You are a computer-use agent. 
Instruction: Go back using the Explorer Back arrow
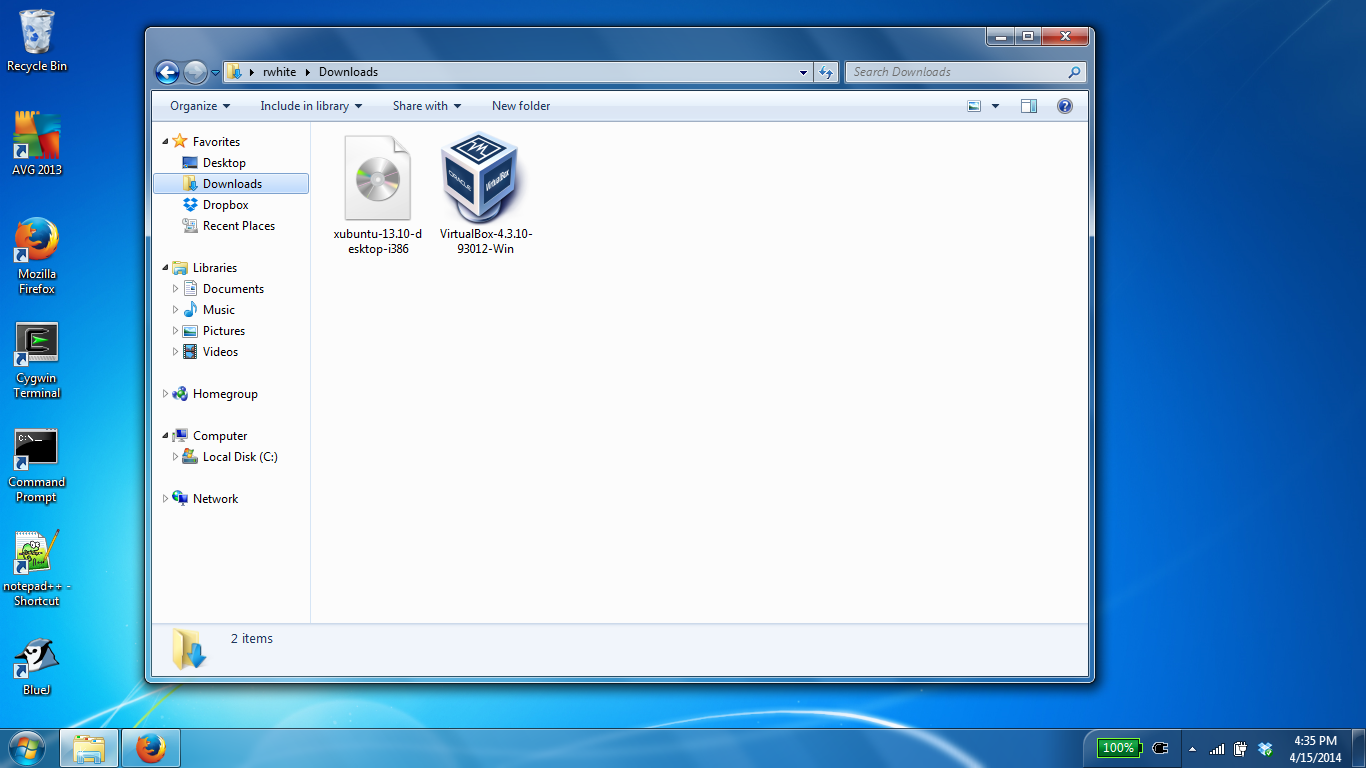pos(167,72)
